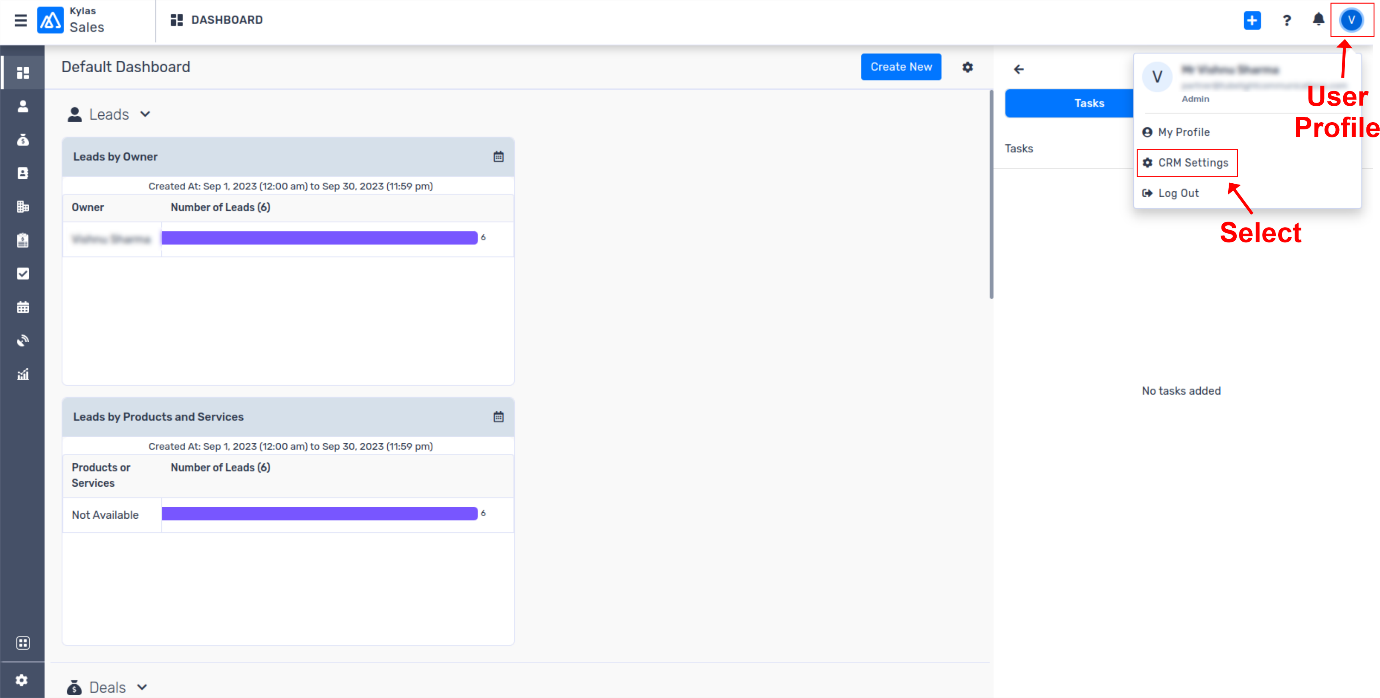
Task: Open the calendar icon in left sidebar
Action: click(x=23, y=307)
